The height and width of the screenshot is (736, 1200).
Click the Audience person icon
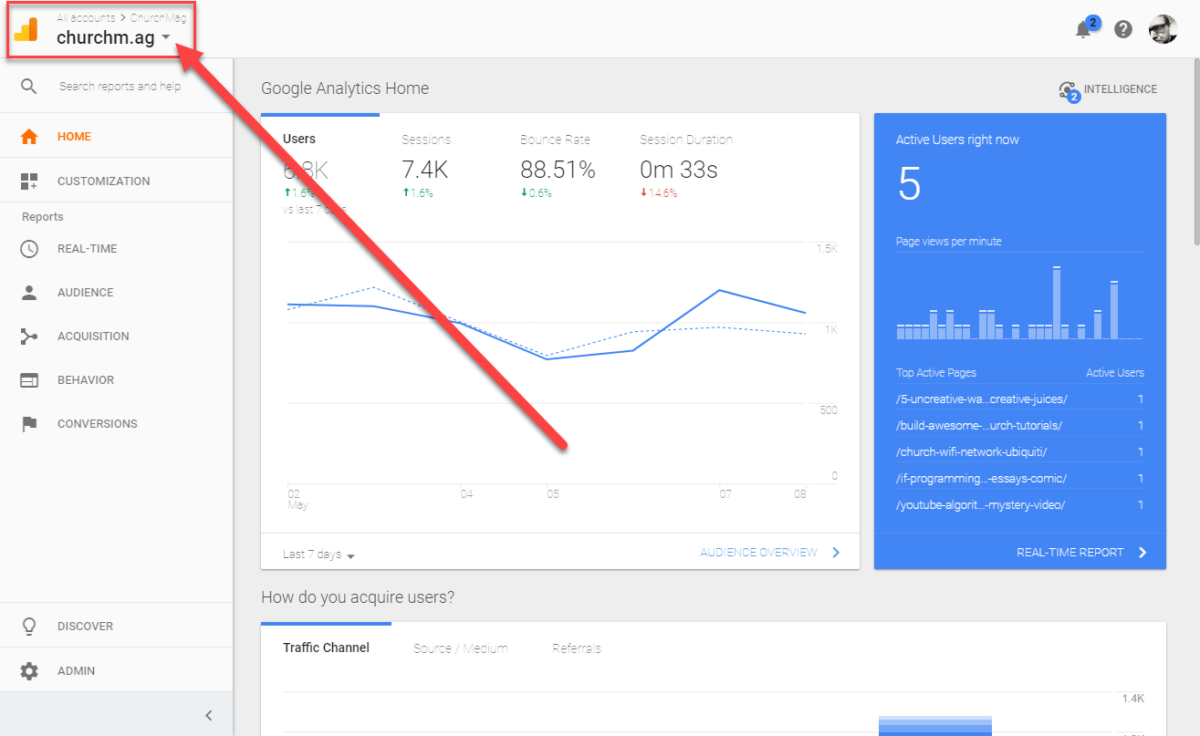coord(29,293)
